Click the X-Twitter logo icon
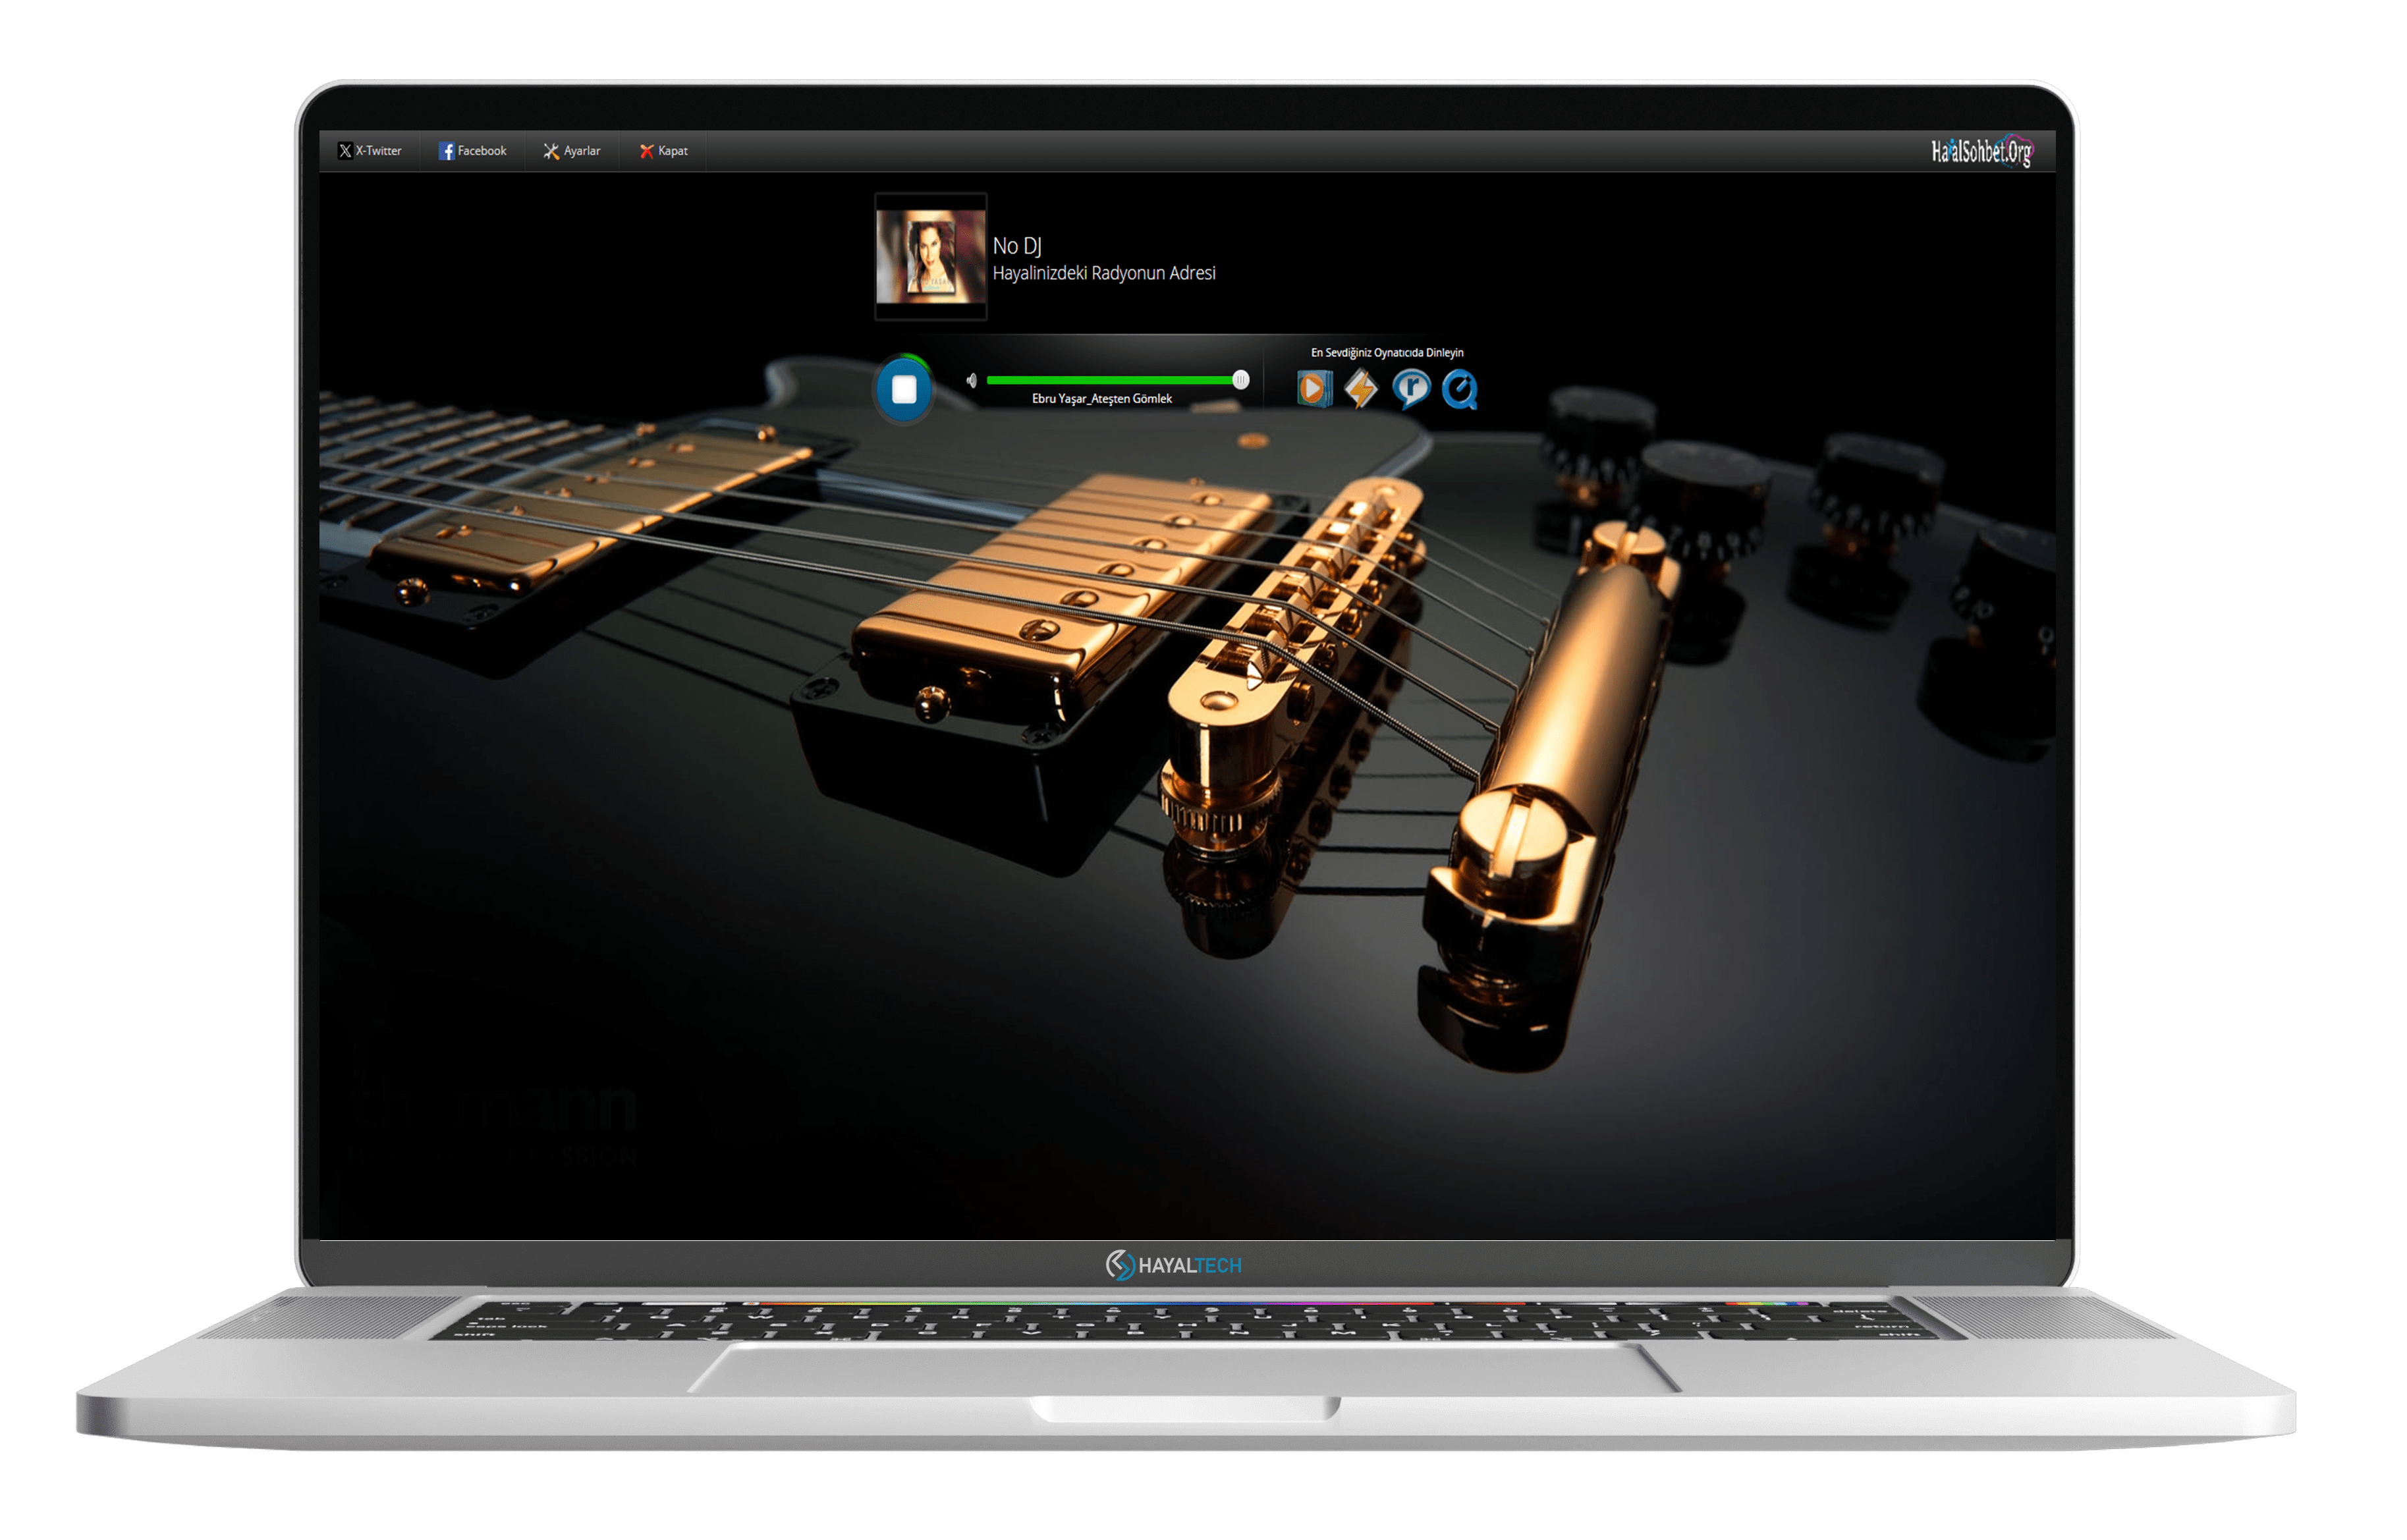The image size is (2407, 1540). (x=345, y=151)
